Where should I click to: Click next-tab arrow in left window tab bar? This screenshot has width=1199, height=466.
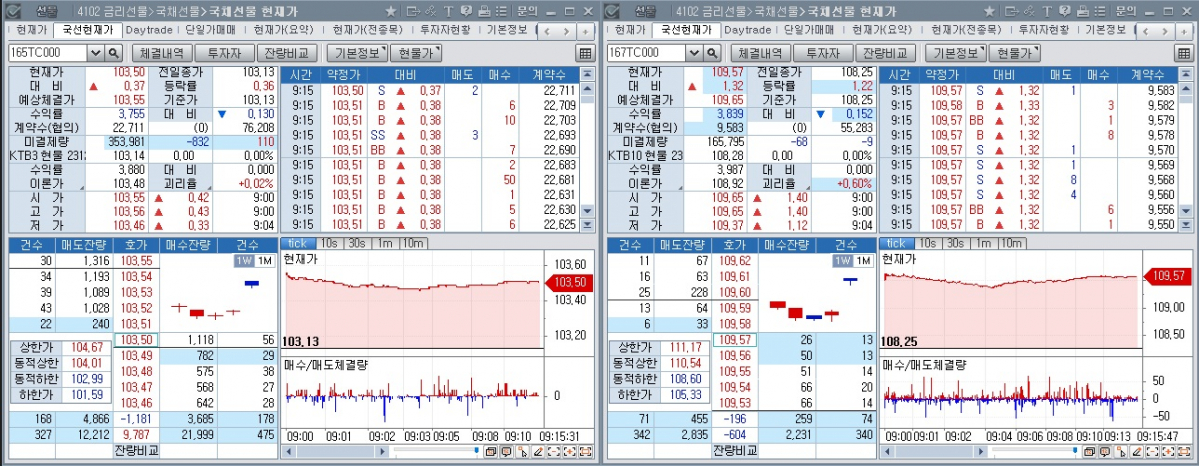[x=567, y=31]
